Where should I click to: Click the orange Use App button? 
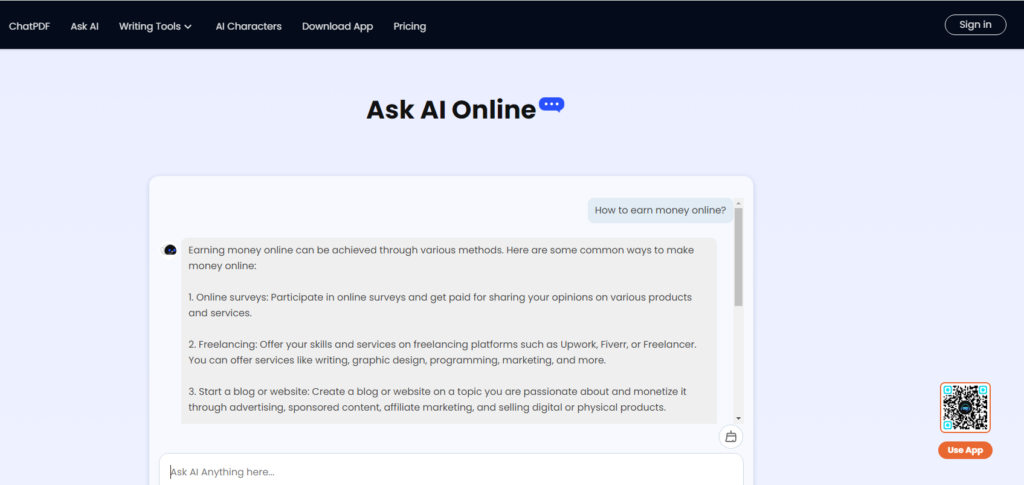click(x=965, y=450)
